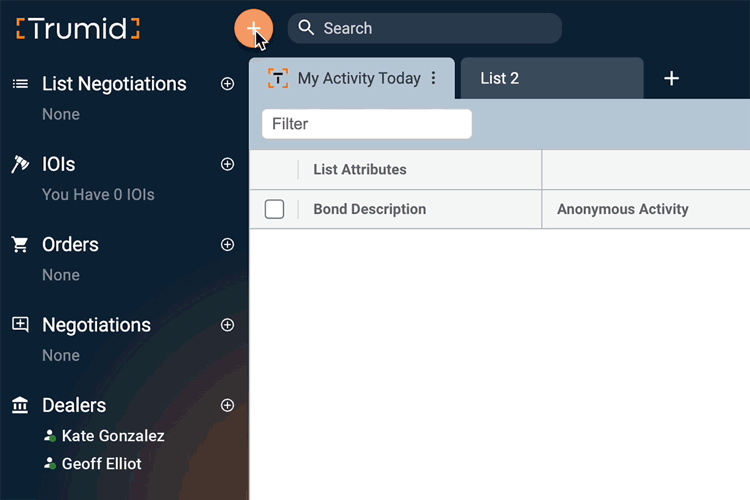Image resolution: width=750 pixels, height=500 pixels.
Task: Switch to the List 2 tab
Action: [552, 78]
